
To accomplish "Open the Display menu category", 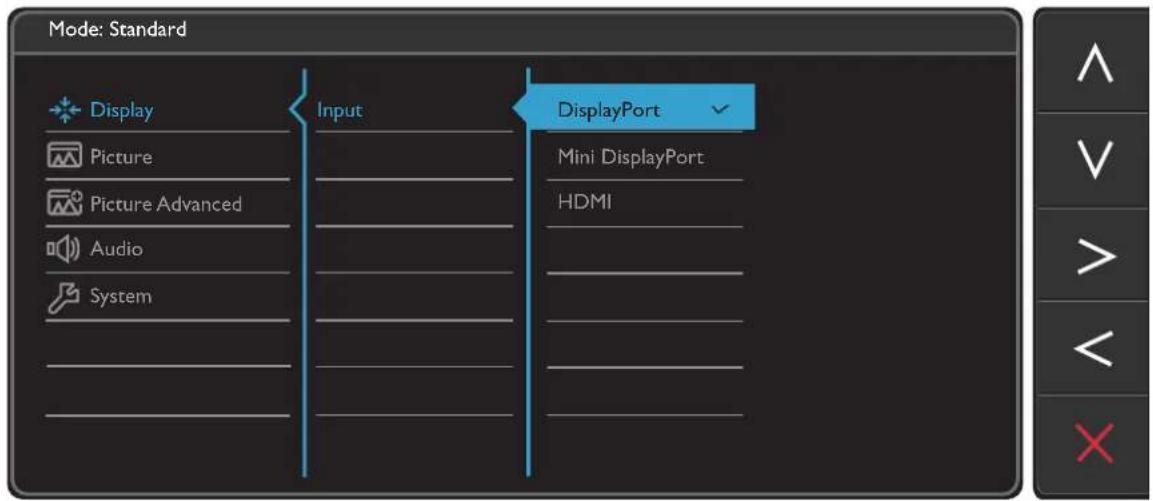I will (x=168, y=111).
